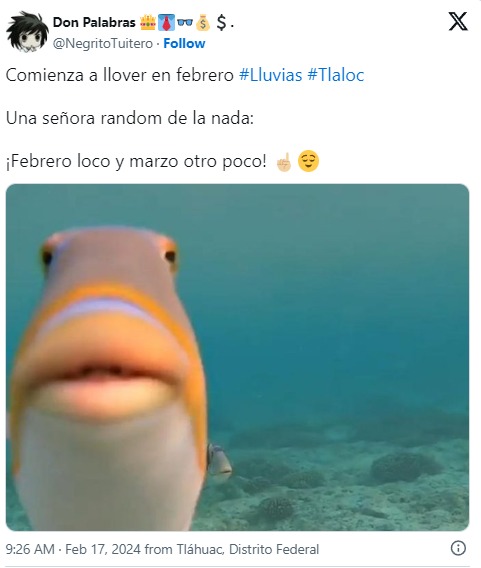Click the money bag emoji in display name
The width and height of the screenshot is (481, 568).
(x=203, y=22)
